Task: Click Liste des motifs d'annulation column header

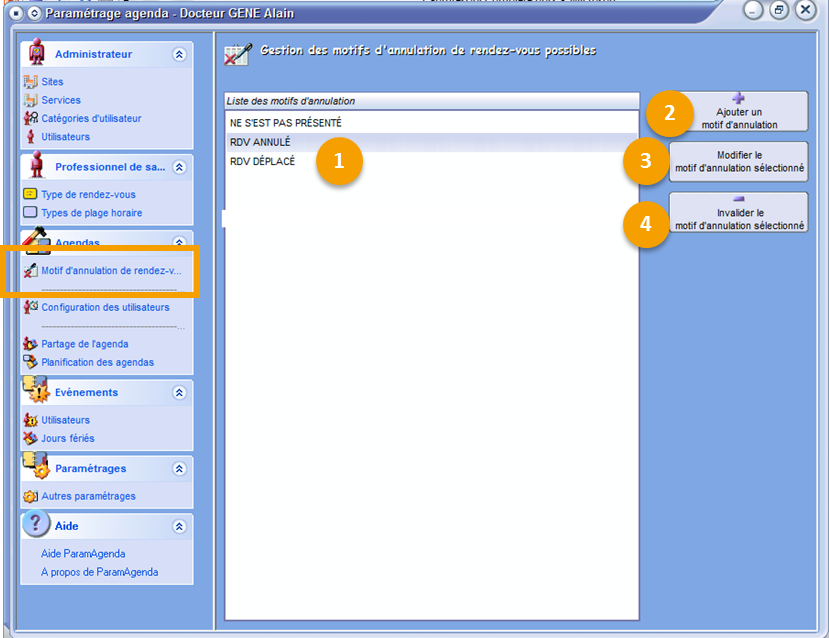Action: 431,101
